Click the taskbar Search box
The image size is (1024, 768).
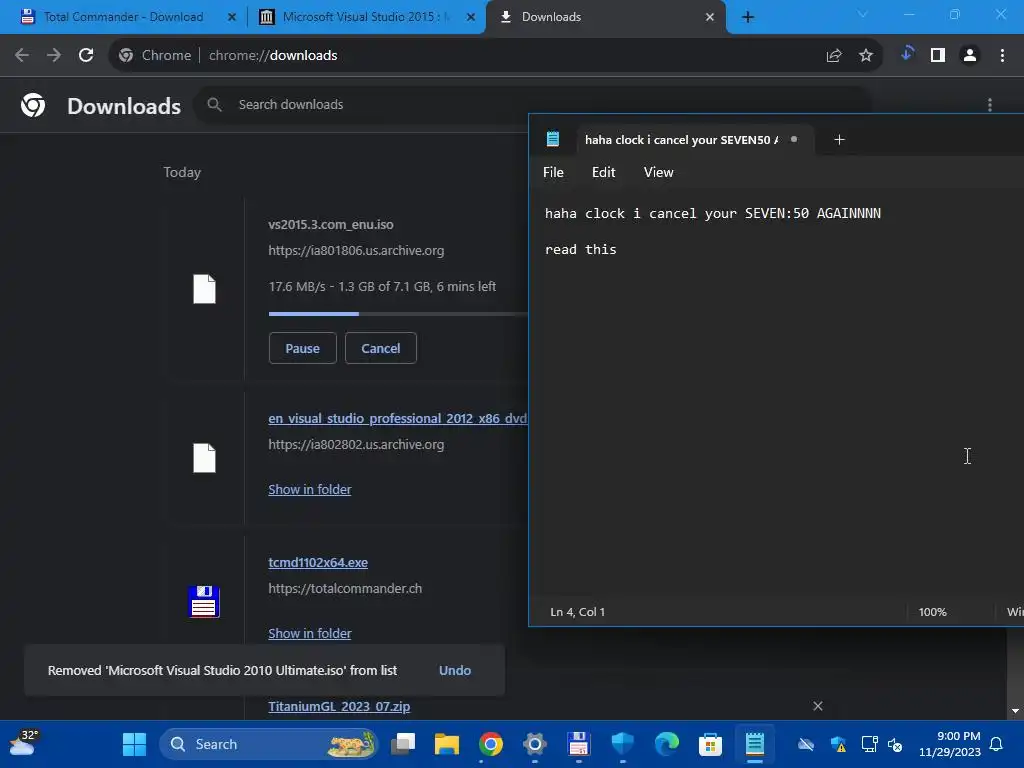coord(269,744)
